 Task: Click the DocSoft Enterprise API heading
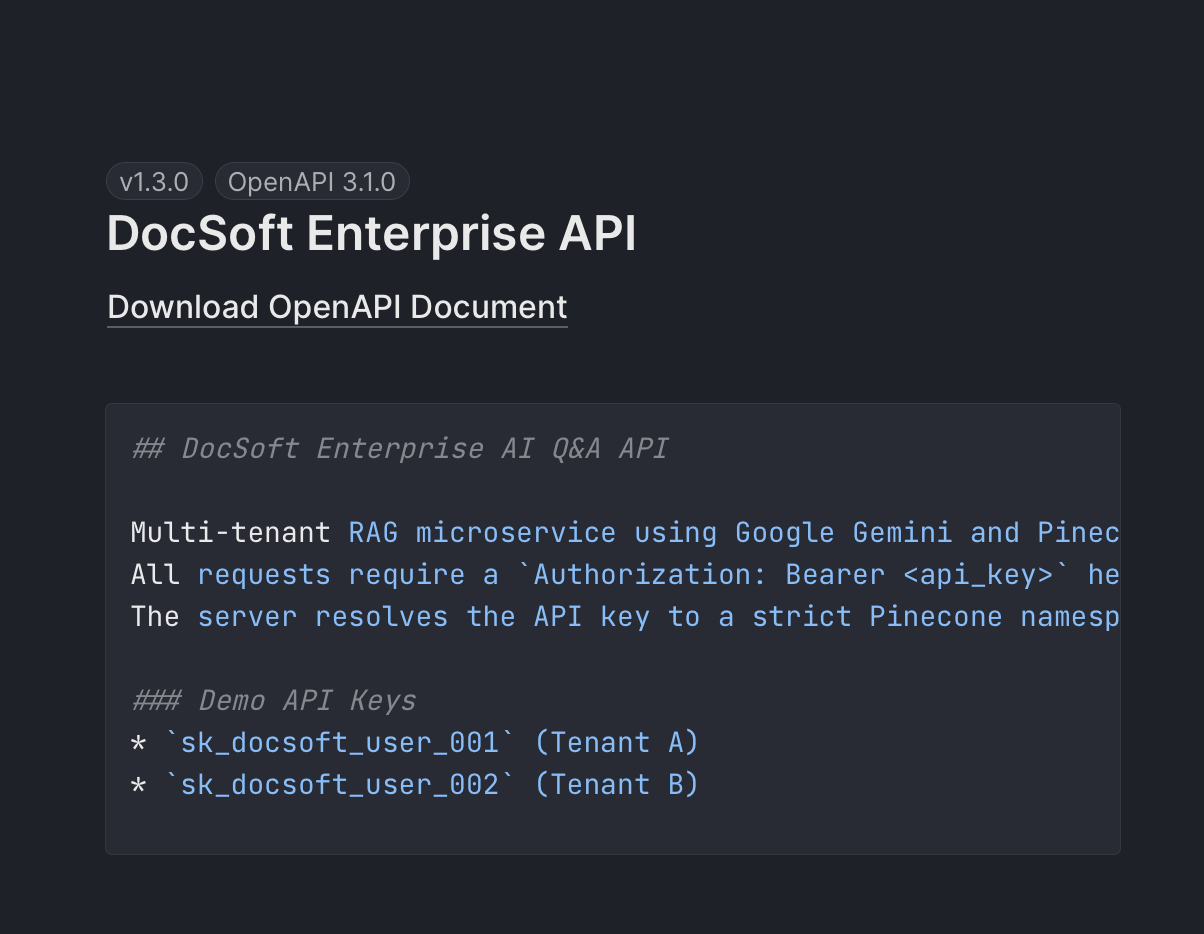tap(371, 234)
